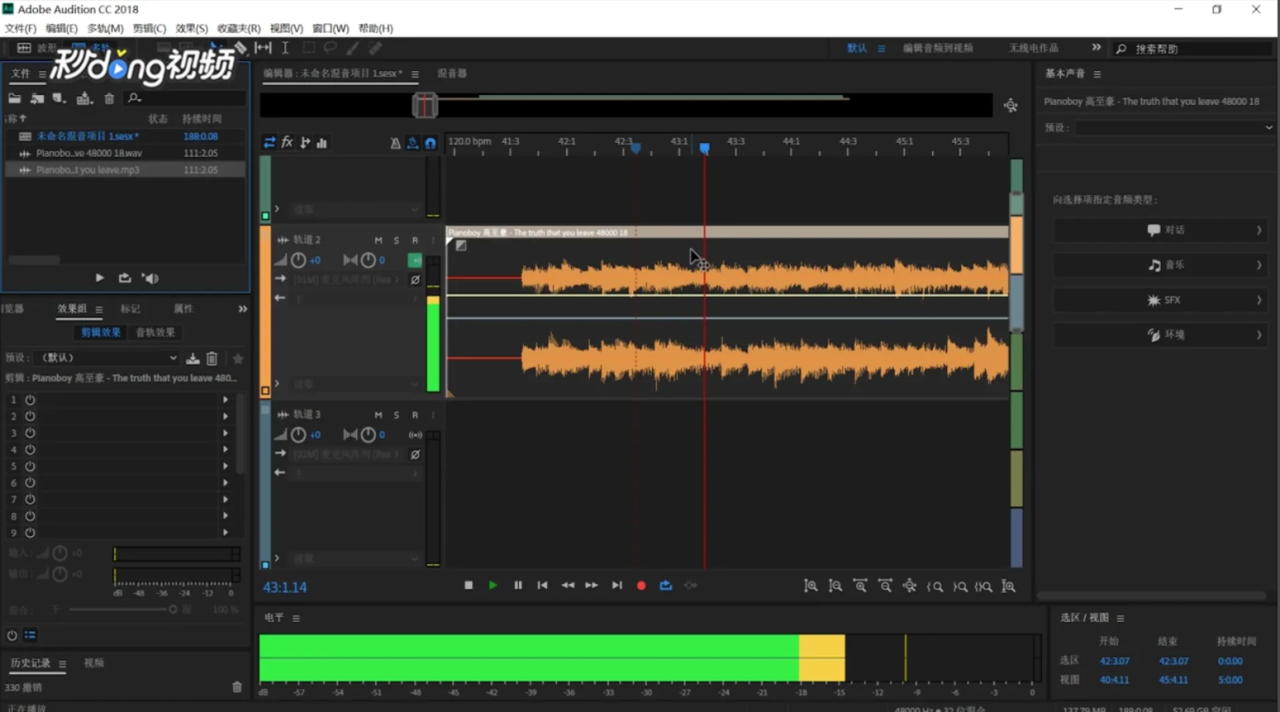Screen dimensions: 1280x712
Task: Open the 基本声音 panel menu
Action: coord(1097,74)
